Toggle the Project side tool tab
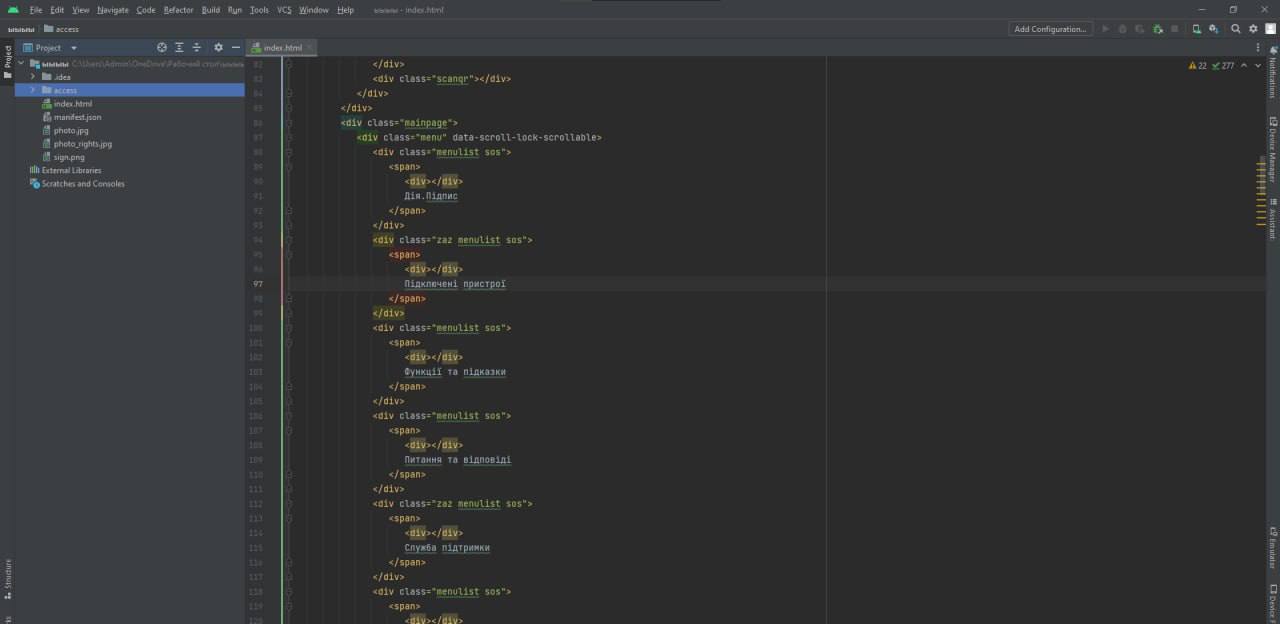The height and width of the screenshot is (624, 1280). pyautogui.click(x=7, y=62)
